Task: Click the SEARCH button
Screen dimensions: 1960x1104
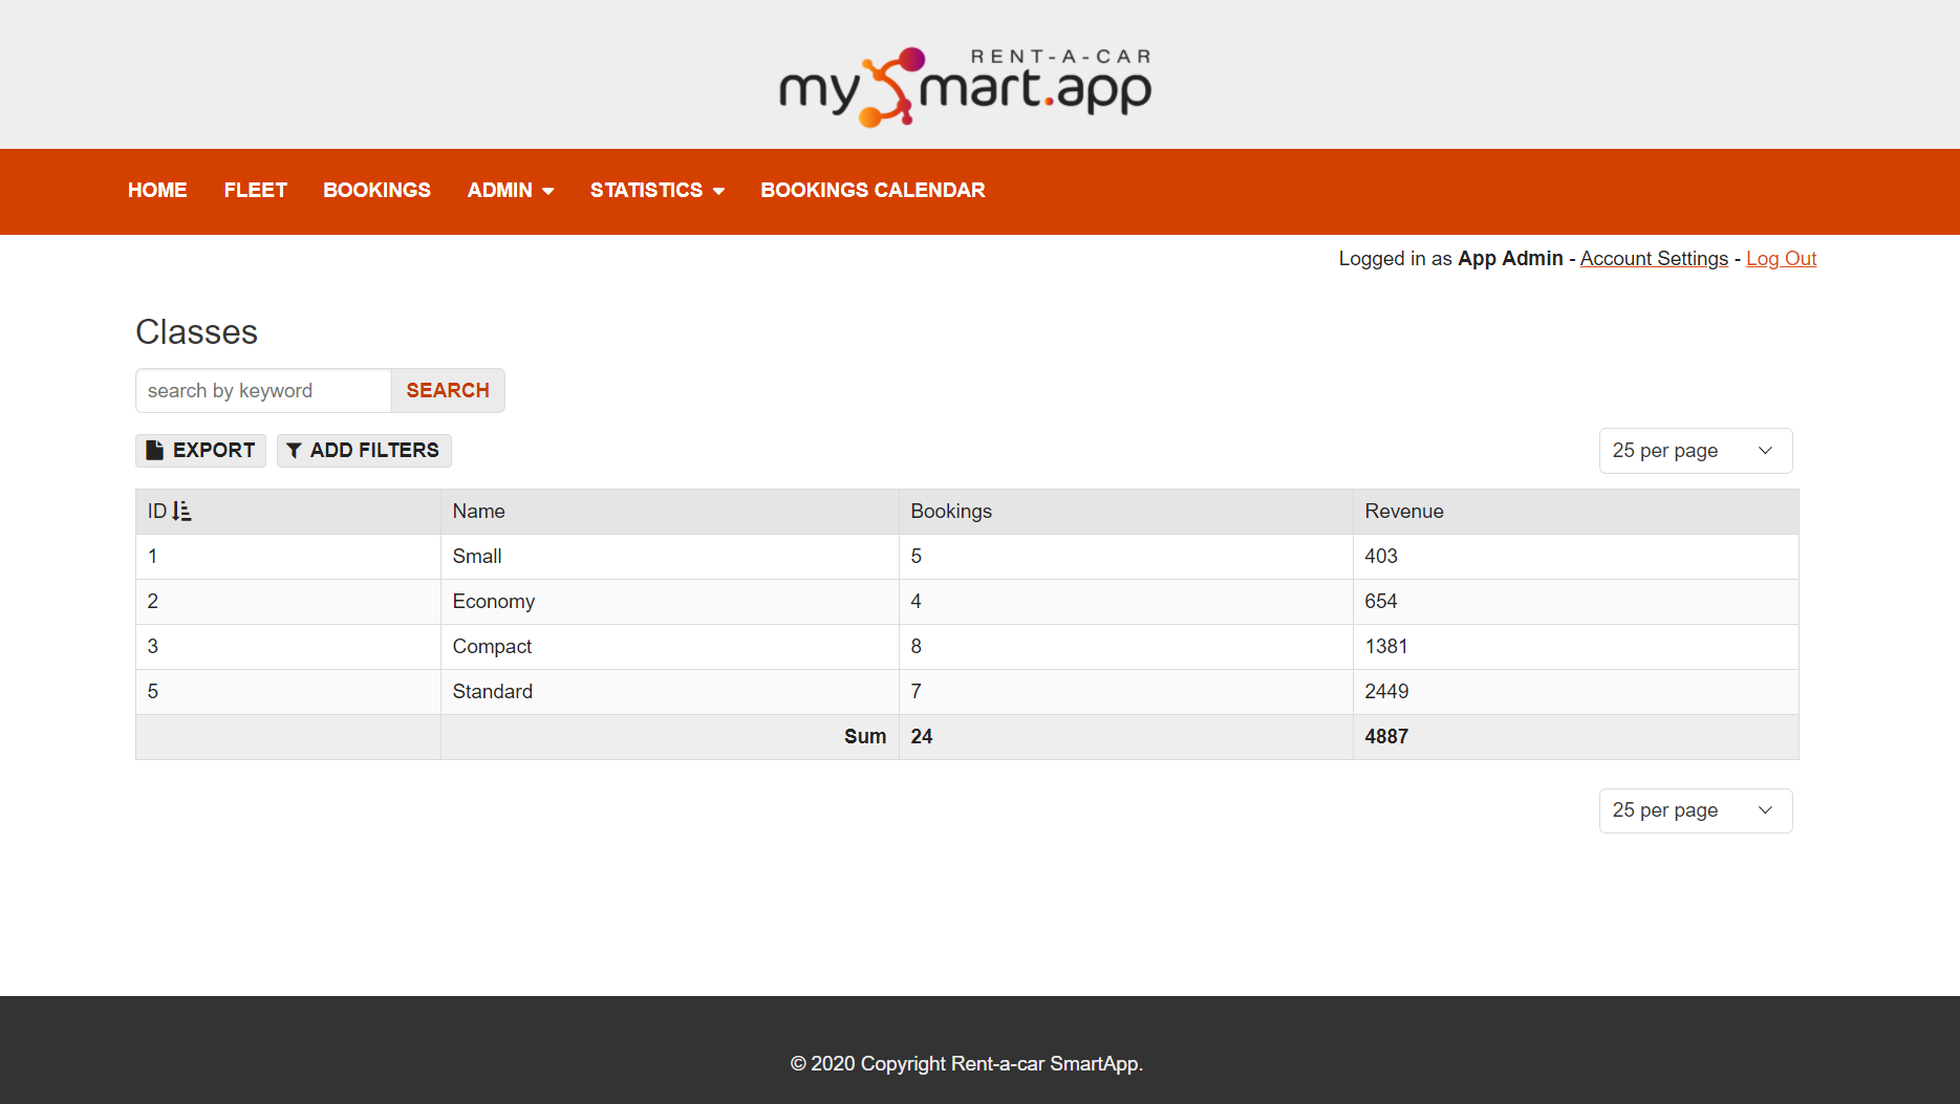Action: [x=447, y=390]
